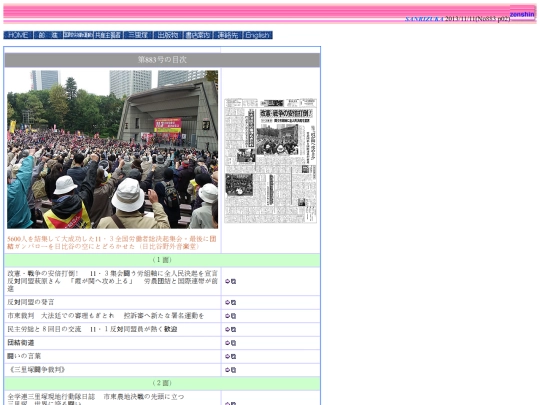Click the zenshin link in header

522,14
